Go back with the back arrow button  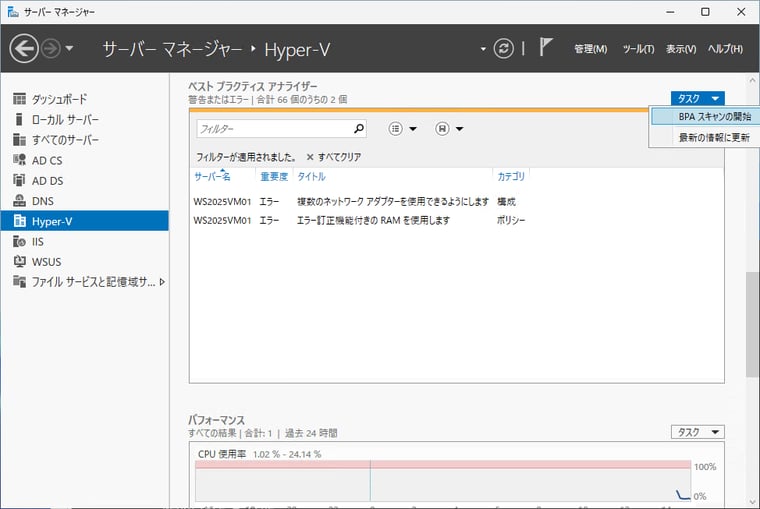24,48
